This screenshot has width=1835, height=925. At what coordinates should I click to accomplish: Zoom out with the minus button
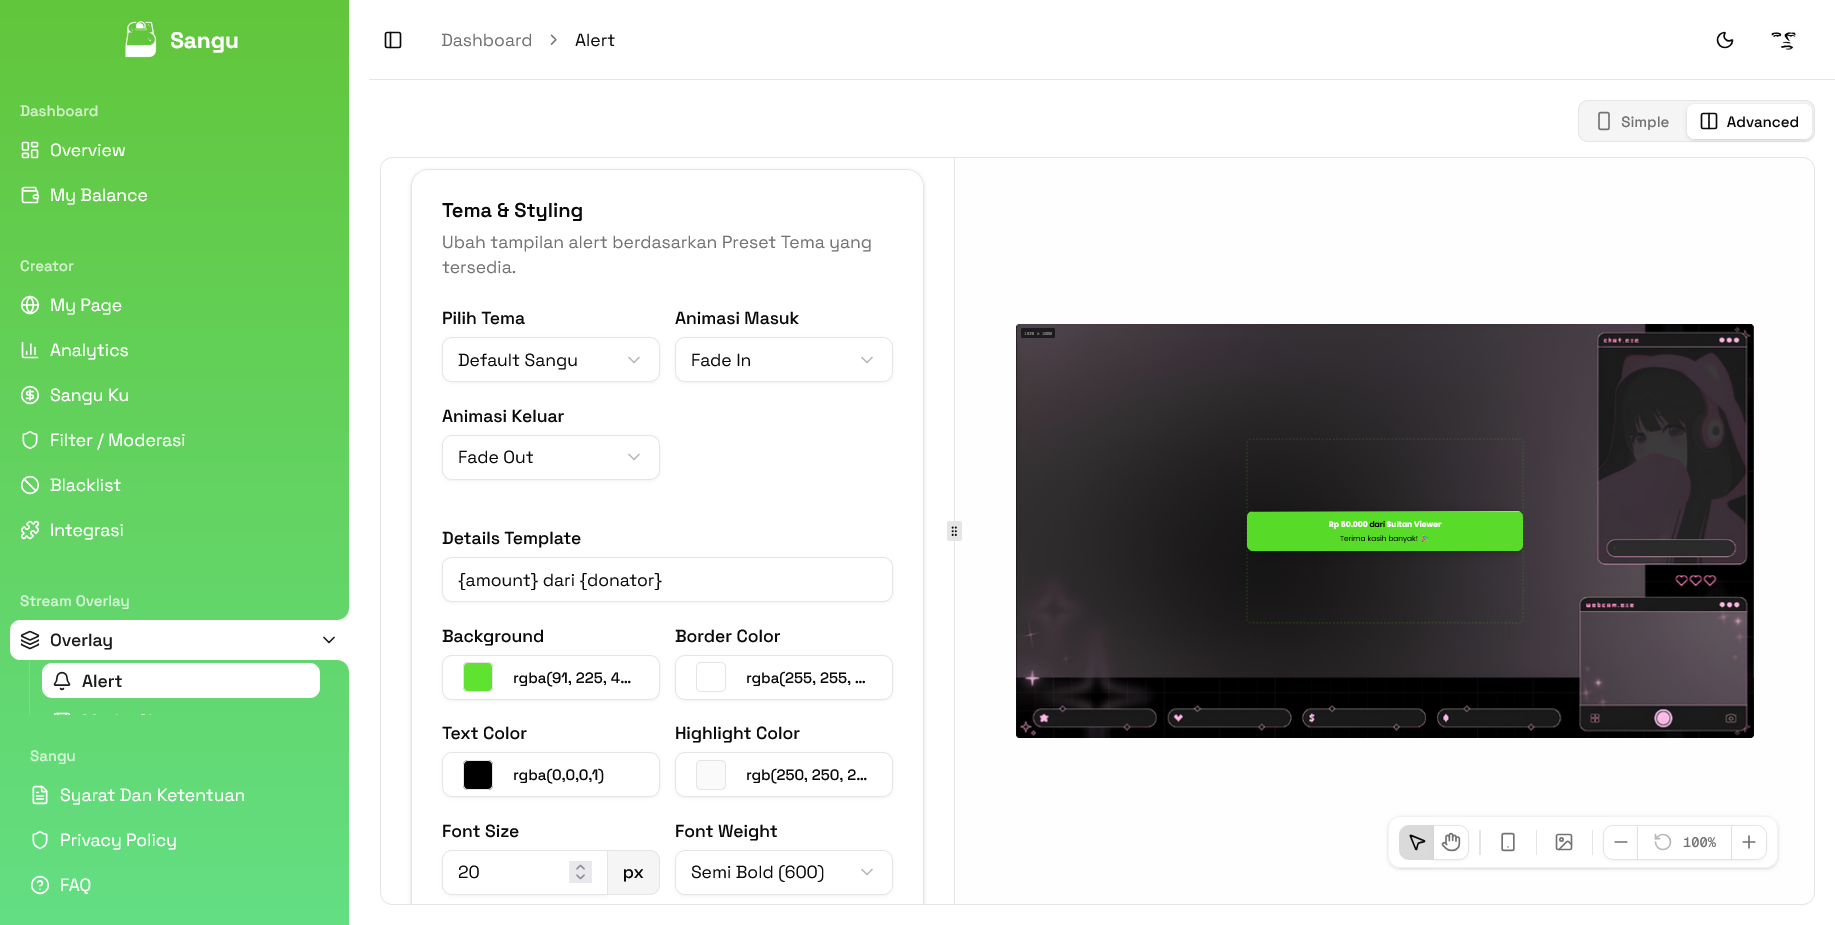click(x=1621, y=842)
